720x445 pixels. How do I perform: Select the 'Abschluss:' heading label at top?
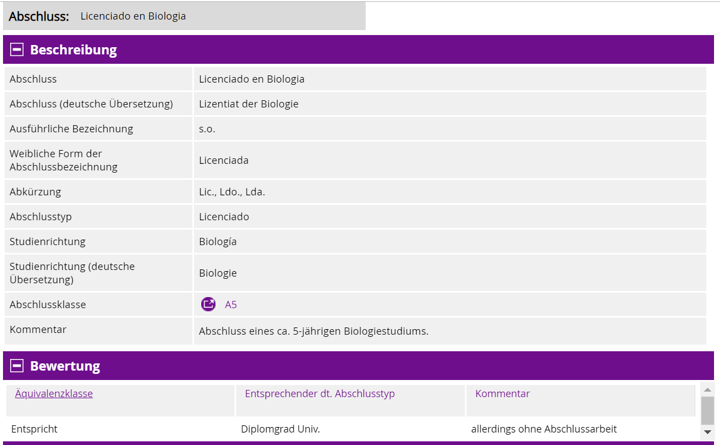(39, 16)
